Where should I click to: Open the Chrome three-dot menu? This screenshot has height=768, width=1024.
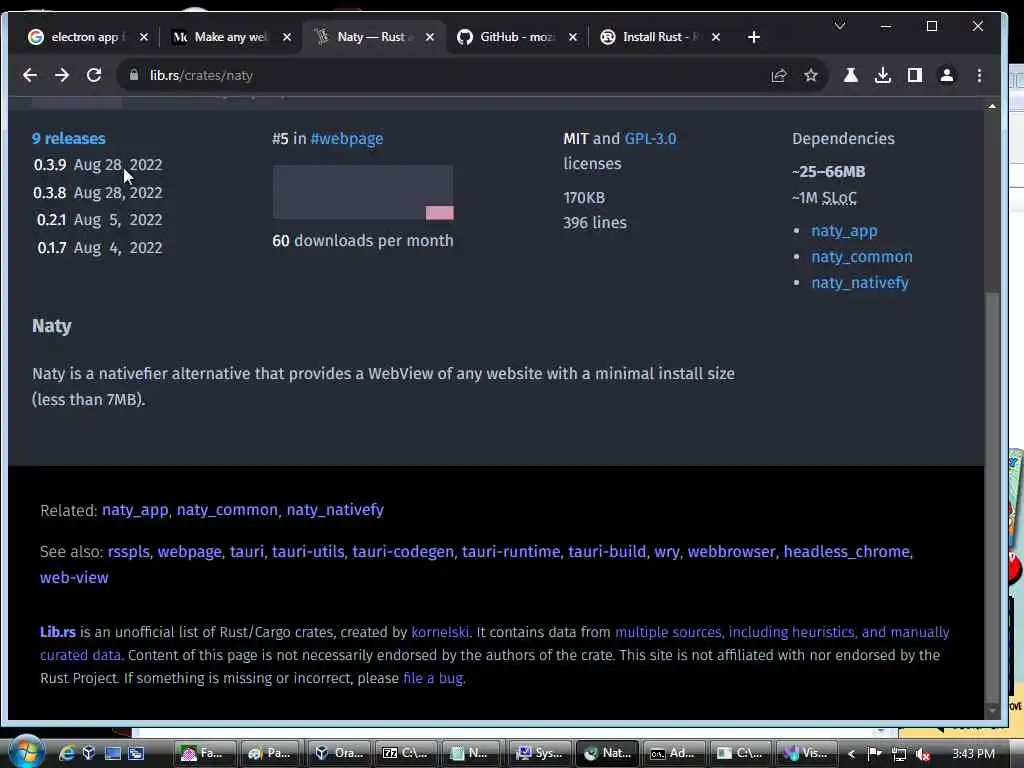click(x=979, y=76)
